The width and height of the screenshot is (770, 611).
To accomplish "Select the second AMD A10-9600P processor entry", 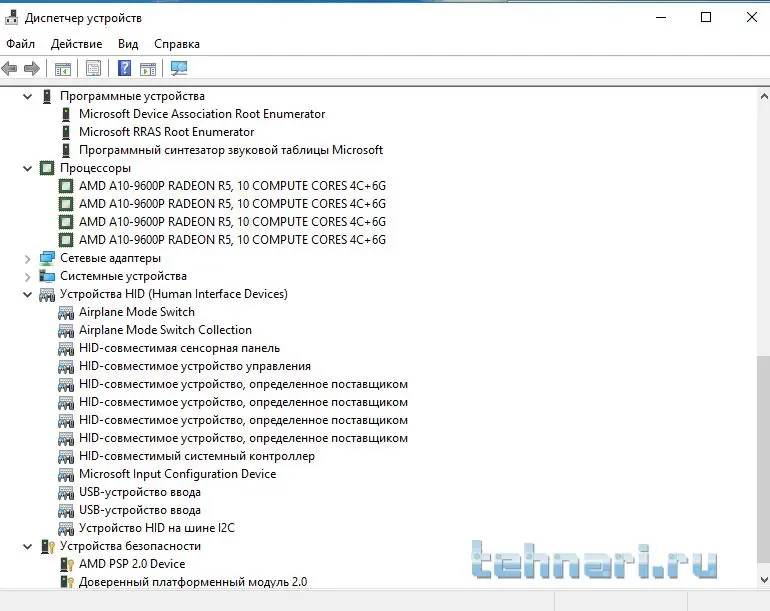I will [x=232, y=204].
